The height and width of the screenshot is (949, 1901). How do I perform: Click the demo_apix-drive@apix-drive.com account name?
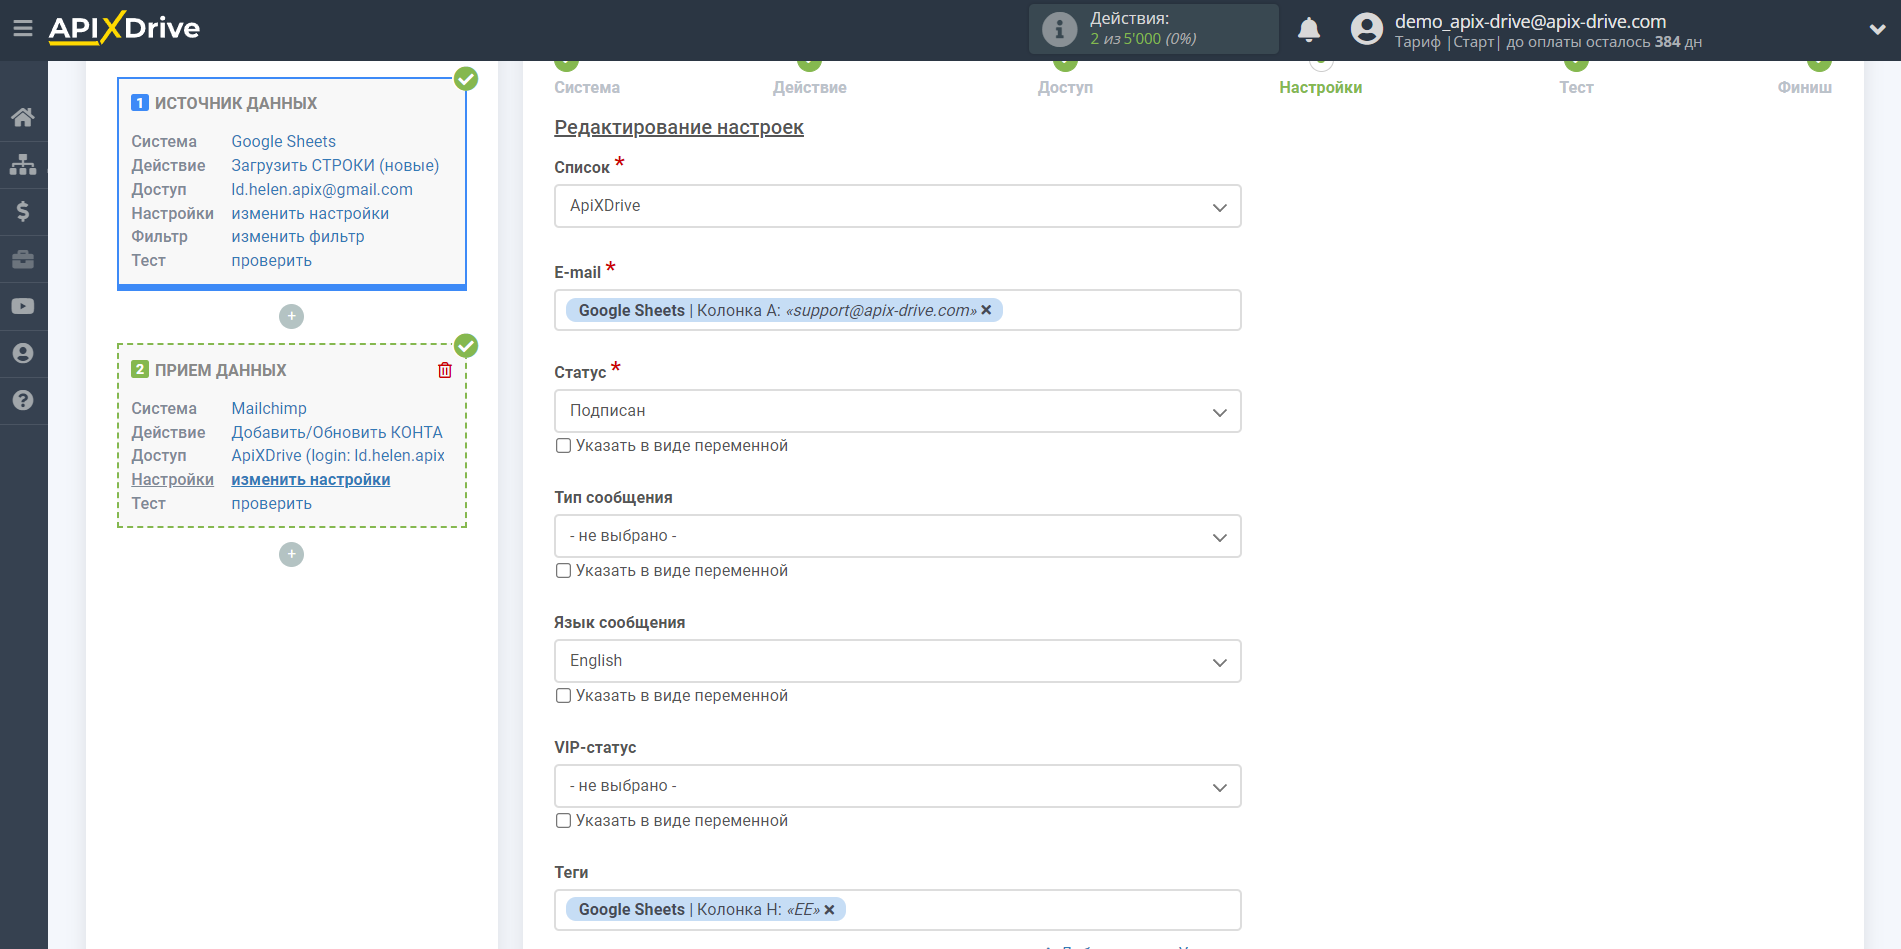coord(1530,21)
